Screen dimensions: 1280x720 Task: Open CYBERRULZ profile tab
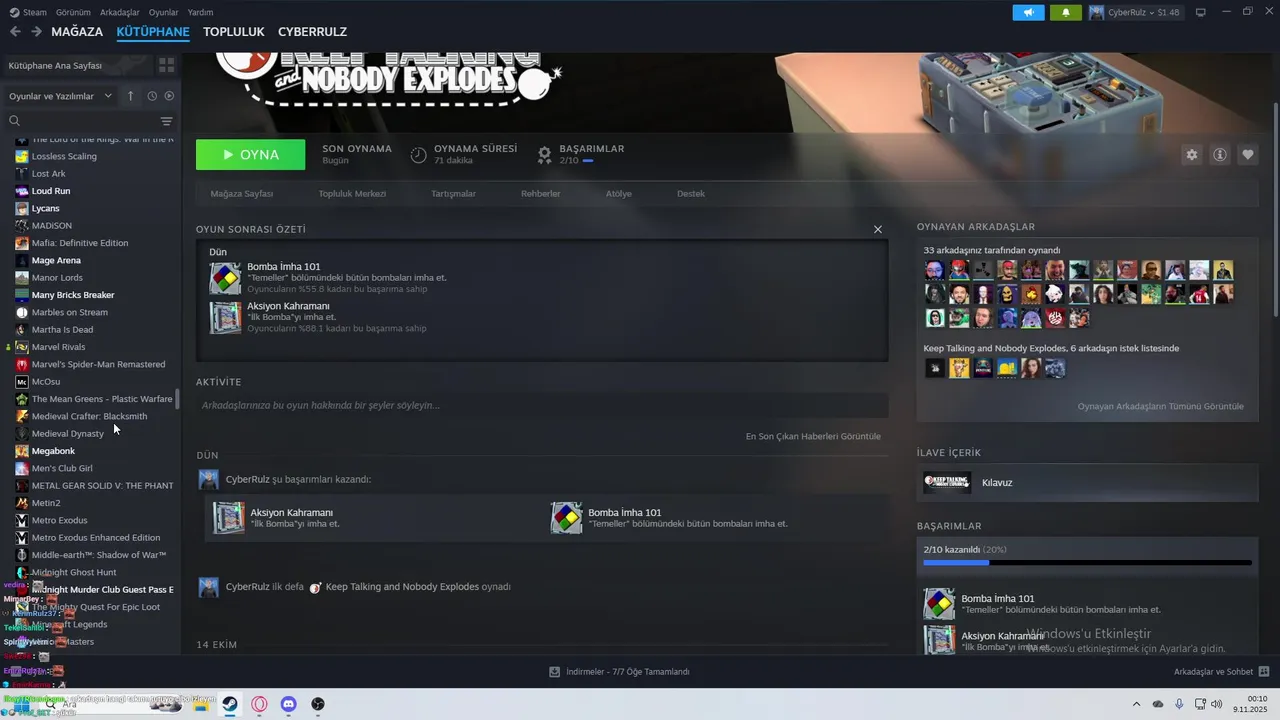[312, 32]
